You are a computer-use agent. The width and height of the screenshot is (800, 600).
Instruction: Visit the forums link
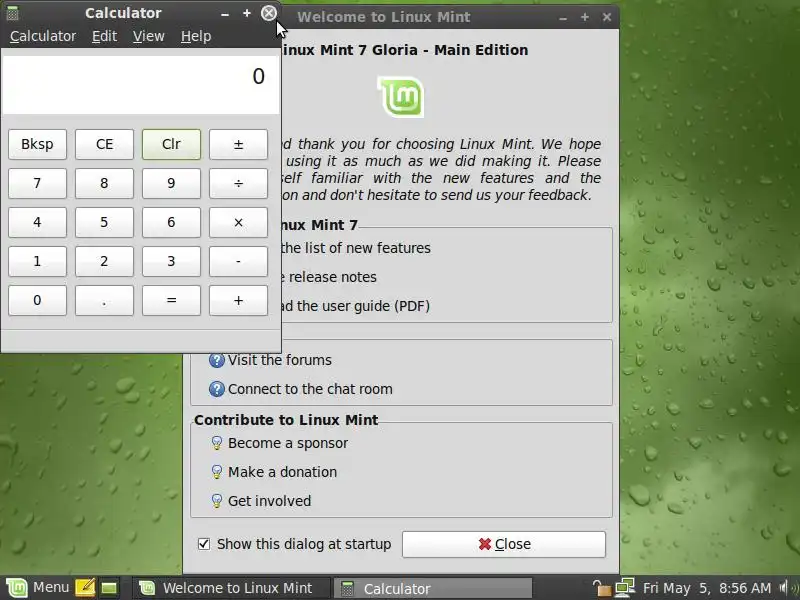click(x=280, y=360)
